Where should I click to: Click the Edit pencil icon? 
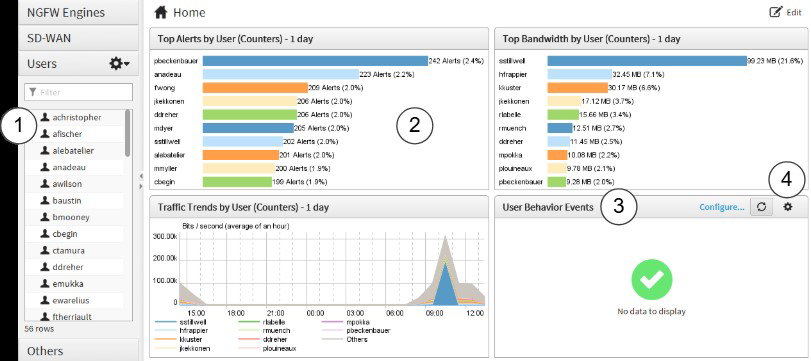coord(776,12)
